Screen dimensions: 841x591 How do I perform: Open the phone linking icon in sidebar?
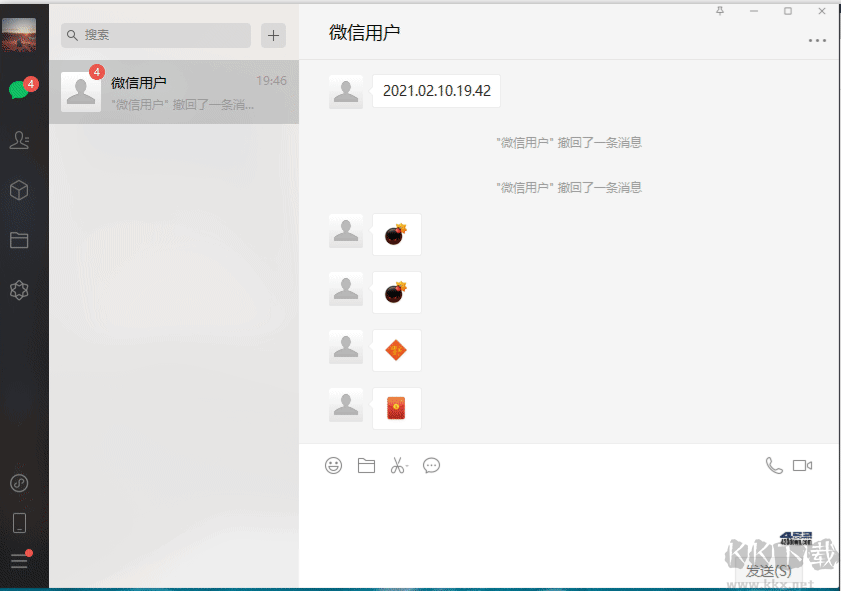point(19,523)
